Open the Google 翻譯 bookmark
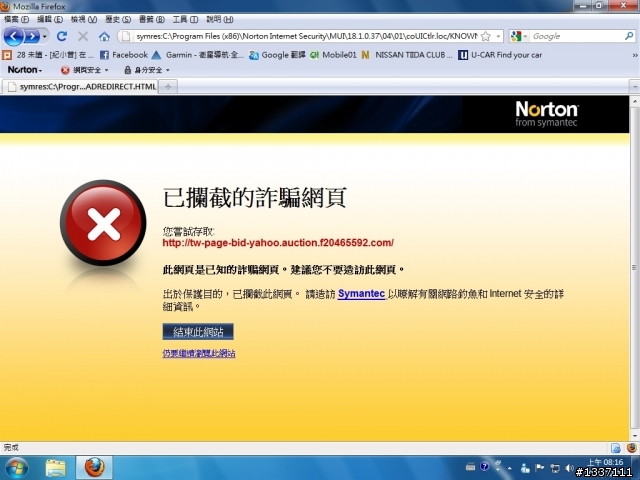640x480 pixels. pyautogui.click(x=277, y=55)
